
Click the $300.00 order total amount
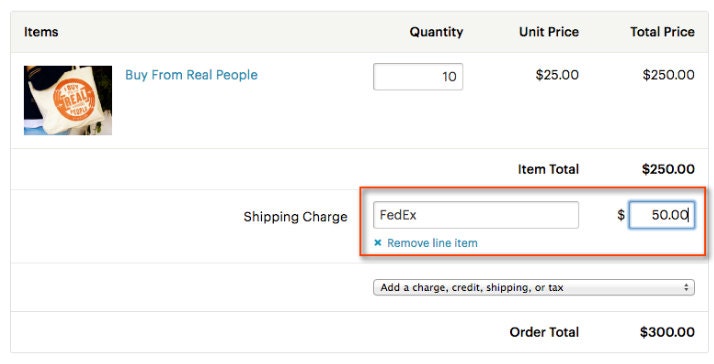[667, 332]
